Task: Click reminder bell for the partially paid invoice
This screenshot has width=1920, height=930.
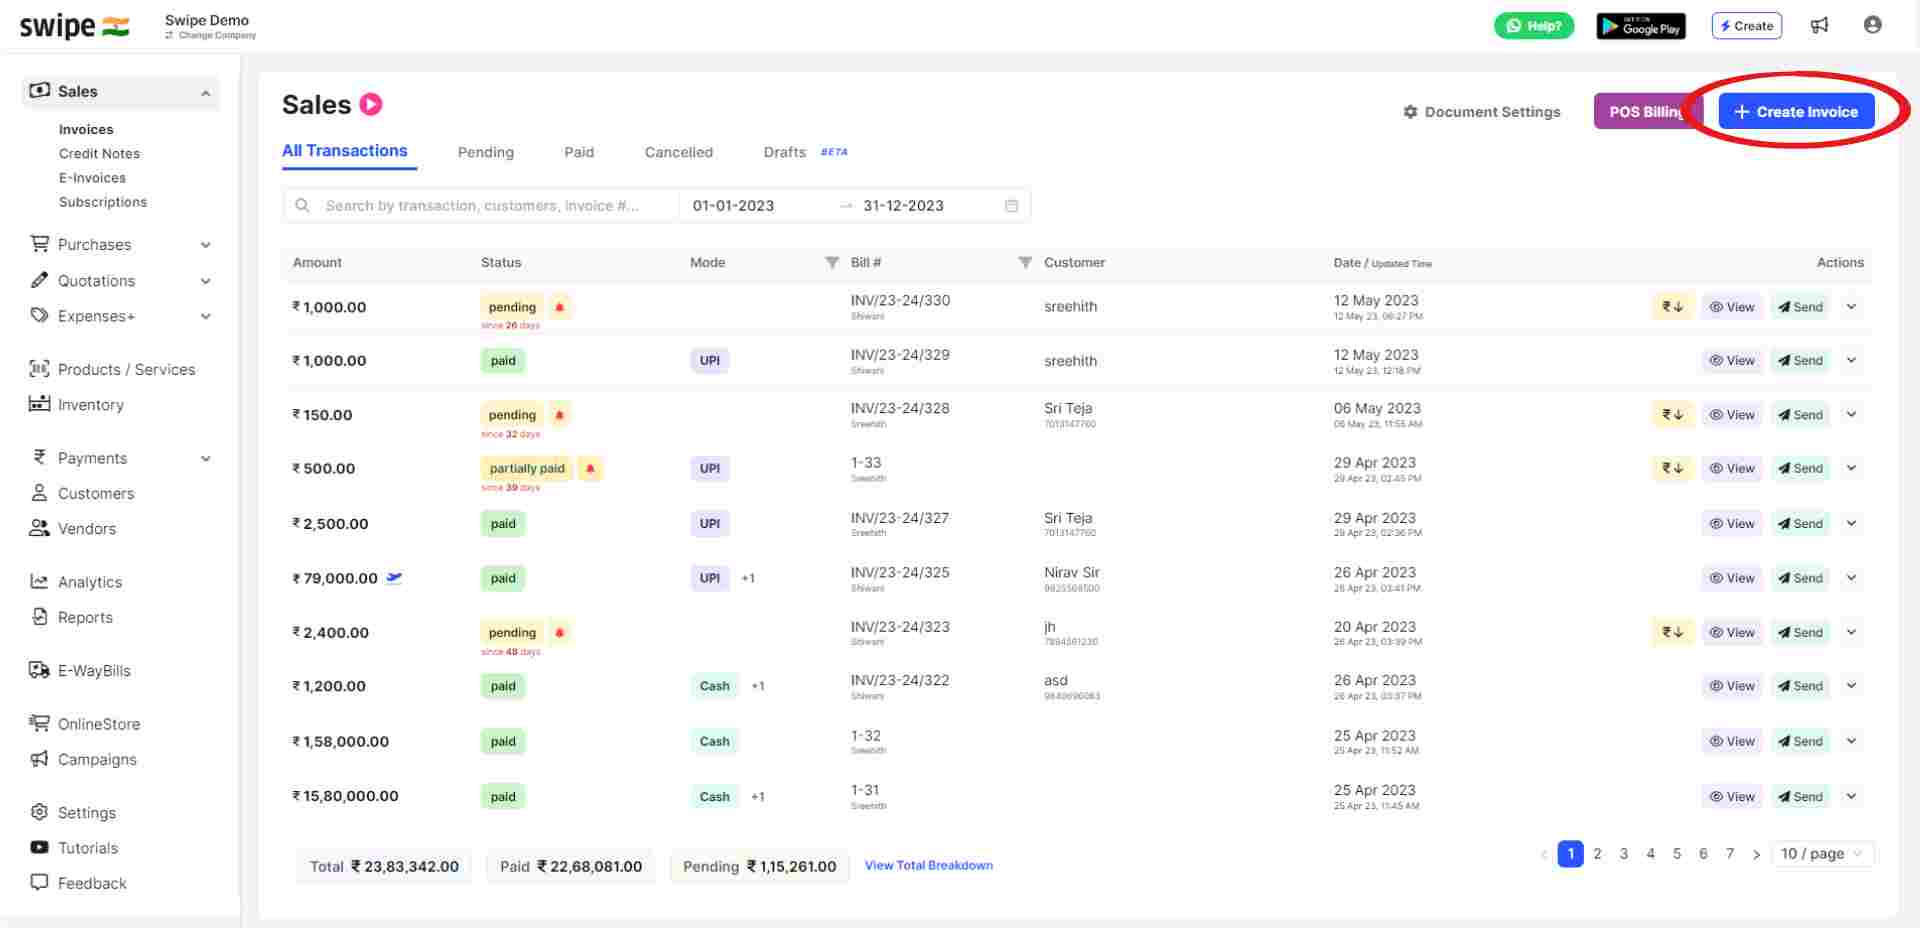Action: (x=590, y=469)
